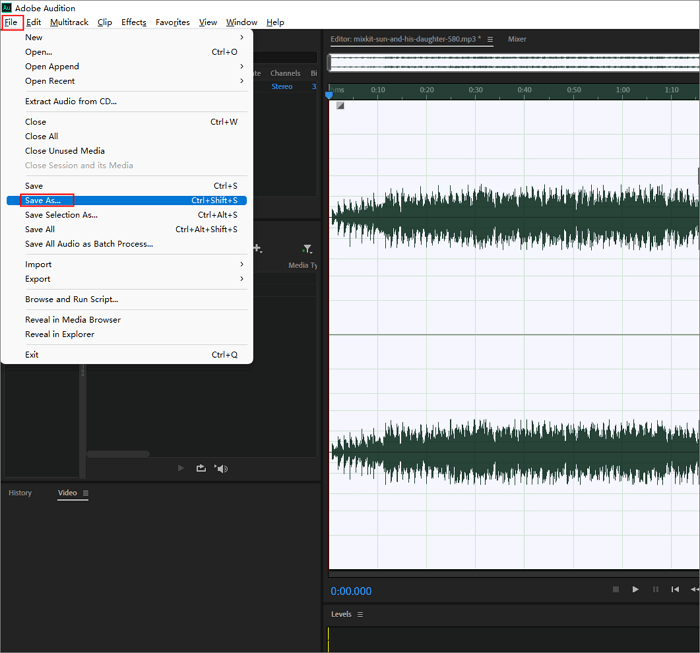Toggle the auto-play speaker icon in Files panel
The image size is (700, 653).
[221, 468]
